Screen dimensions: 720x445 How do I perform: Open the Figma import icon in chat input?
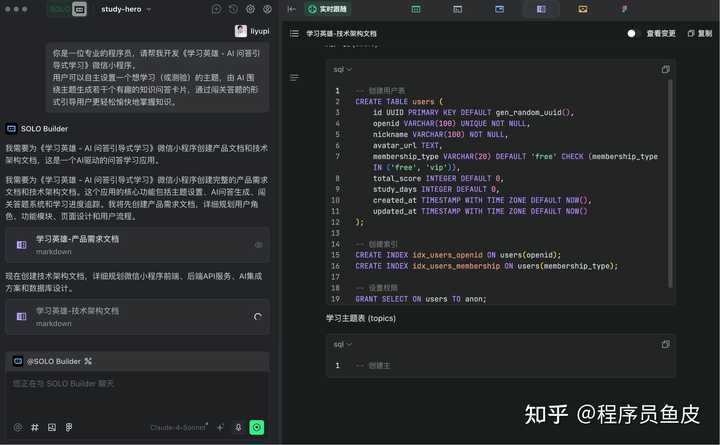[x=69, y=427]
